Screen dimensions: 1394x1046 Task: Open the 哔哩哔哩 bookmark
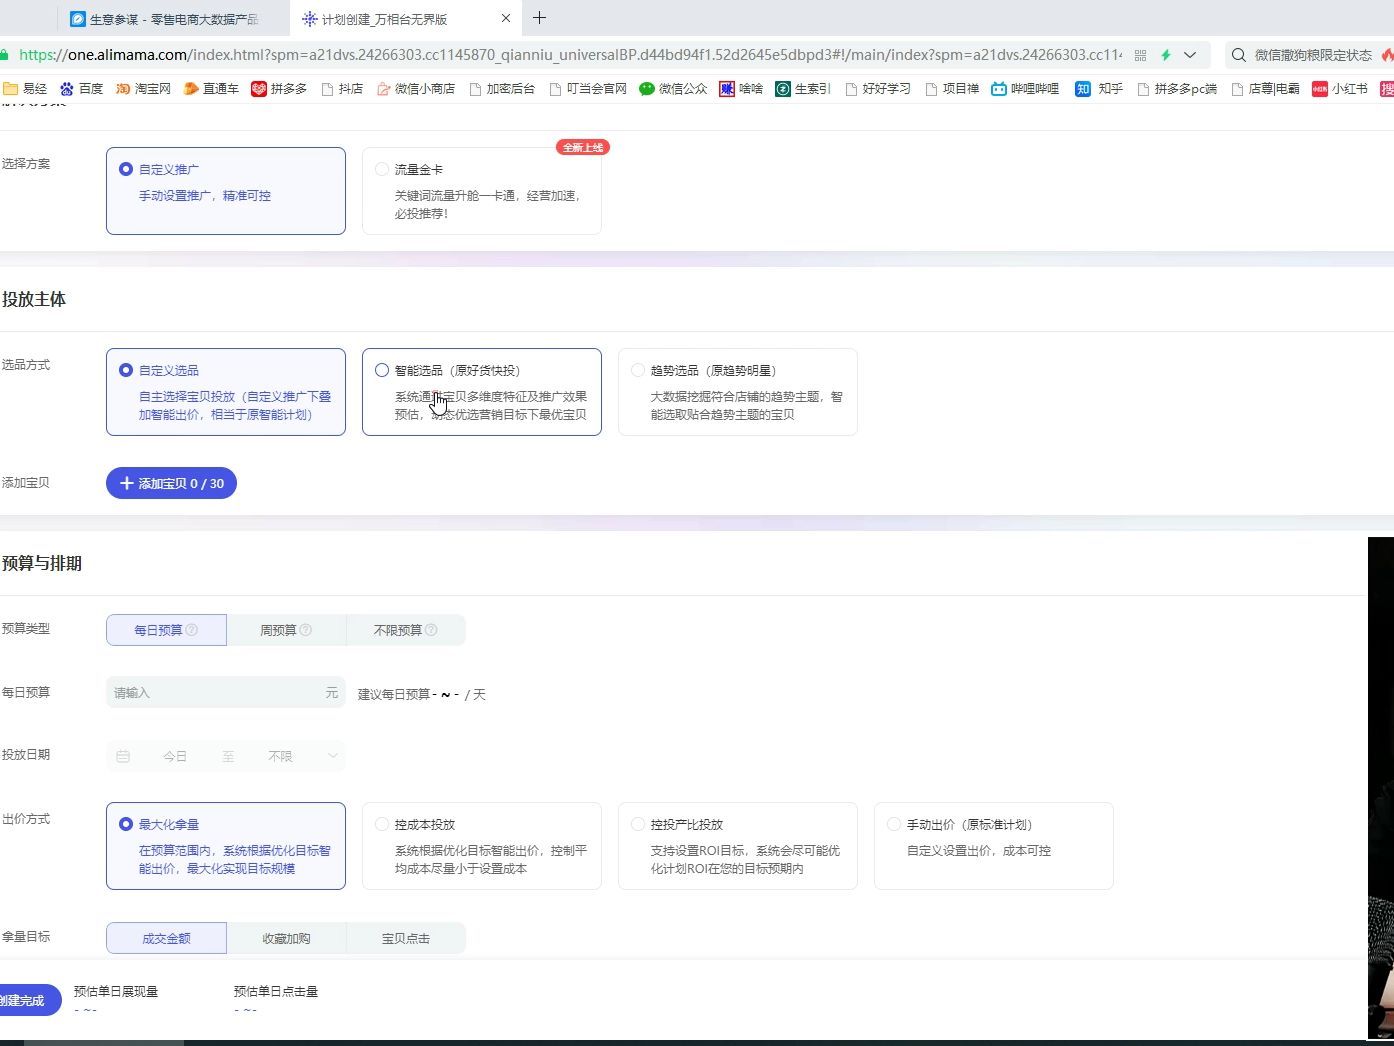tap(1025, 89)
